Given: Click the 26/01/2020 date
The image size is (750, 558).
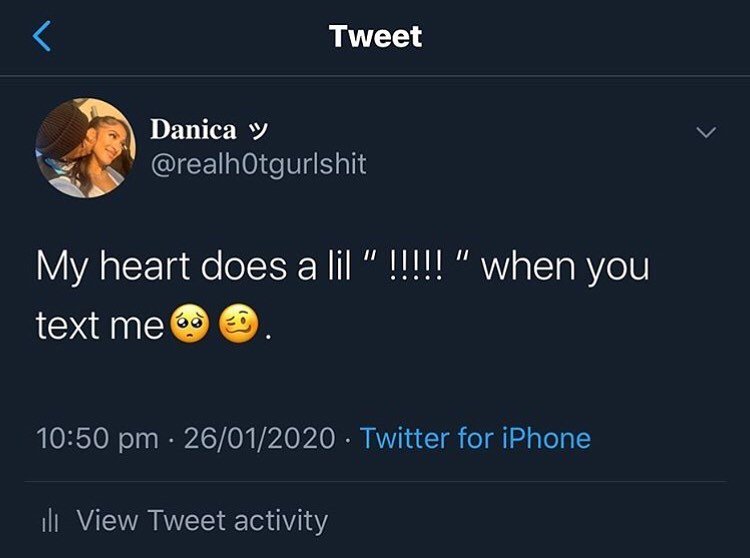Looking at the screenshot, I should point(259,438).
